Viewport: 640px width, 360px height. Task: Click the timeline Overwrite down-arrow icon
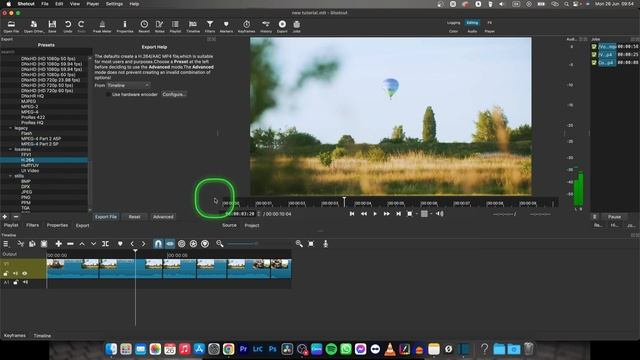[x=93, y=244]
